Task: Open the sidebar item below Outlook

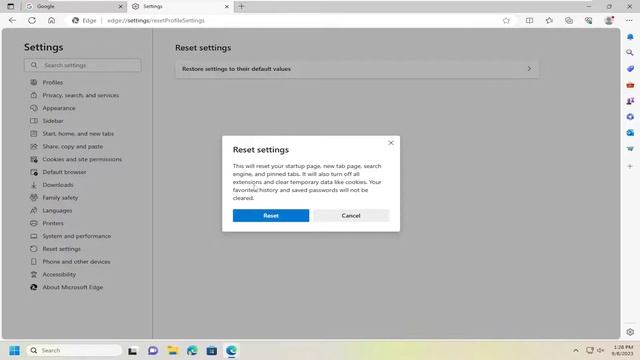Action: 630,149
